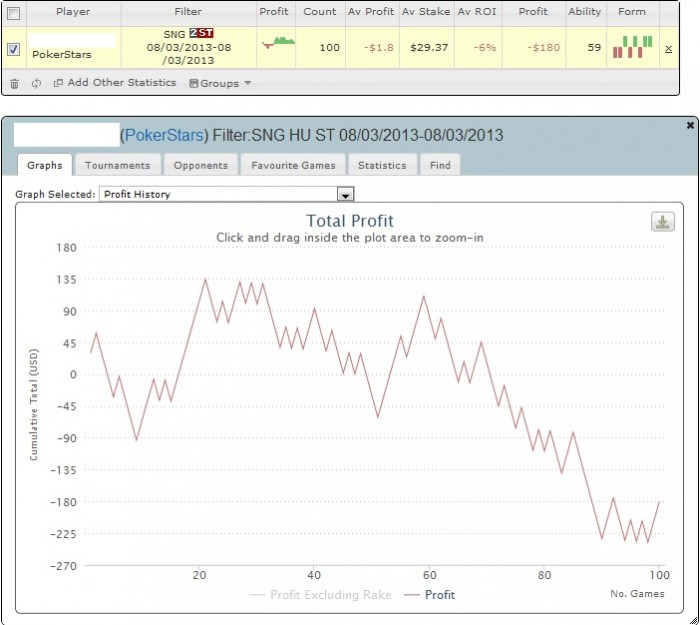The width and height of the screenshot is (700, 625).
Task: Toggle the Profit legend series
Action: (429, 595)
